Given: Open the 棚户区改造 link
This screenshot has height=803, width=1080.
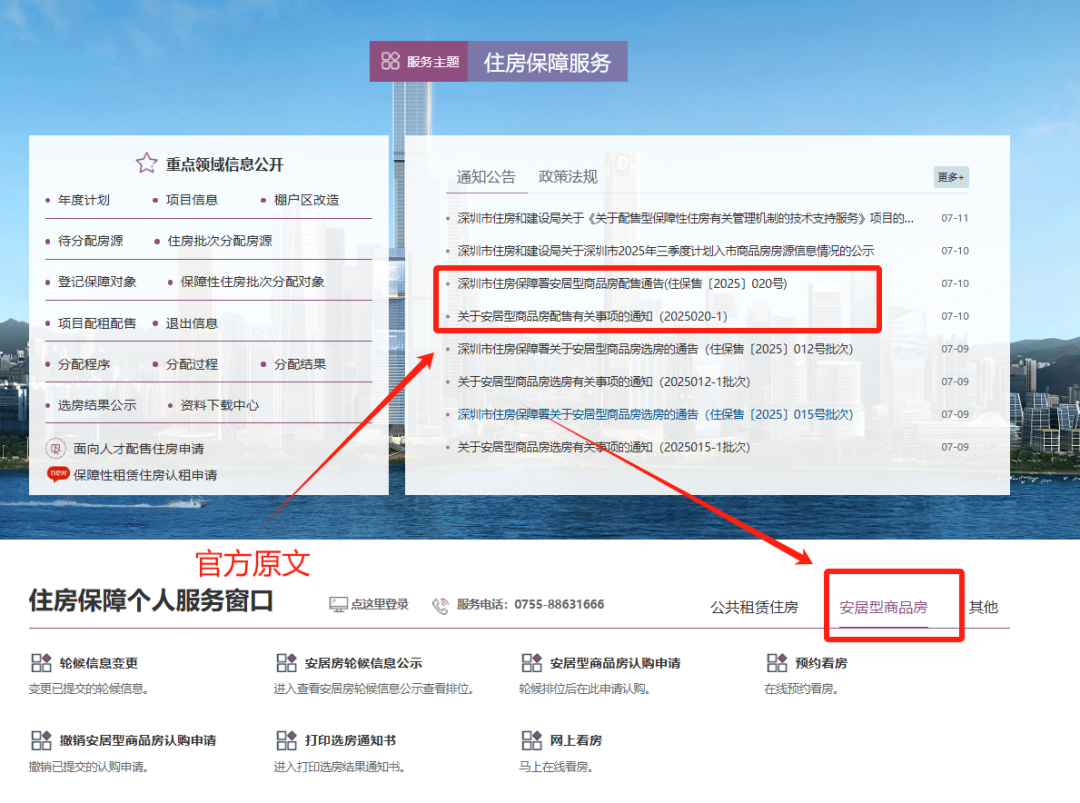Looking at the screenshot, I should coord(306,200).
